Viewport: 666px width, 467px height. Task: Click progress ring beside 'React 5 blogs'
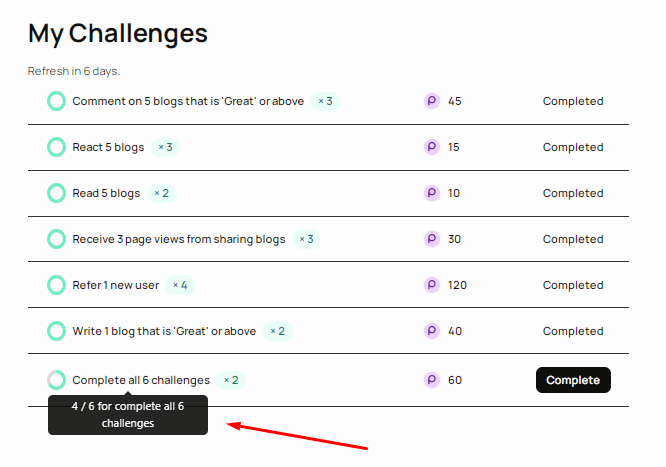click(x=56, y=147)
